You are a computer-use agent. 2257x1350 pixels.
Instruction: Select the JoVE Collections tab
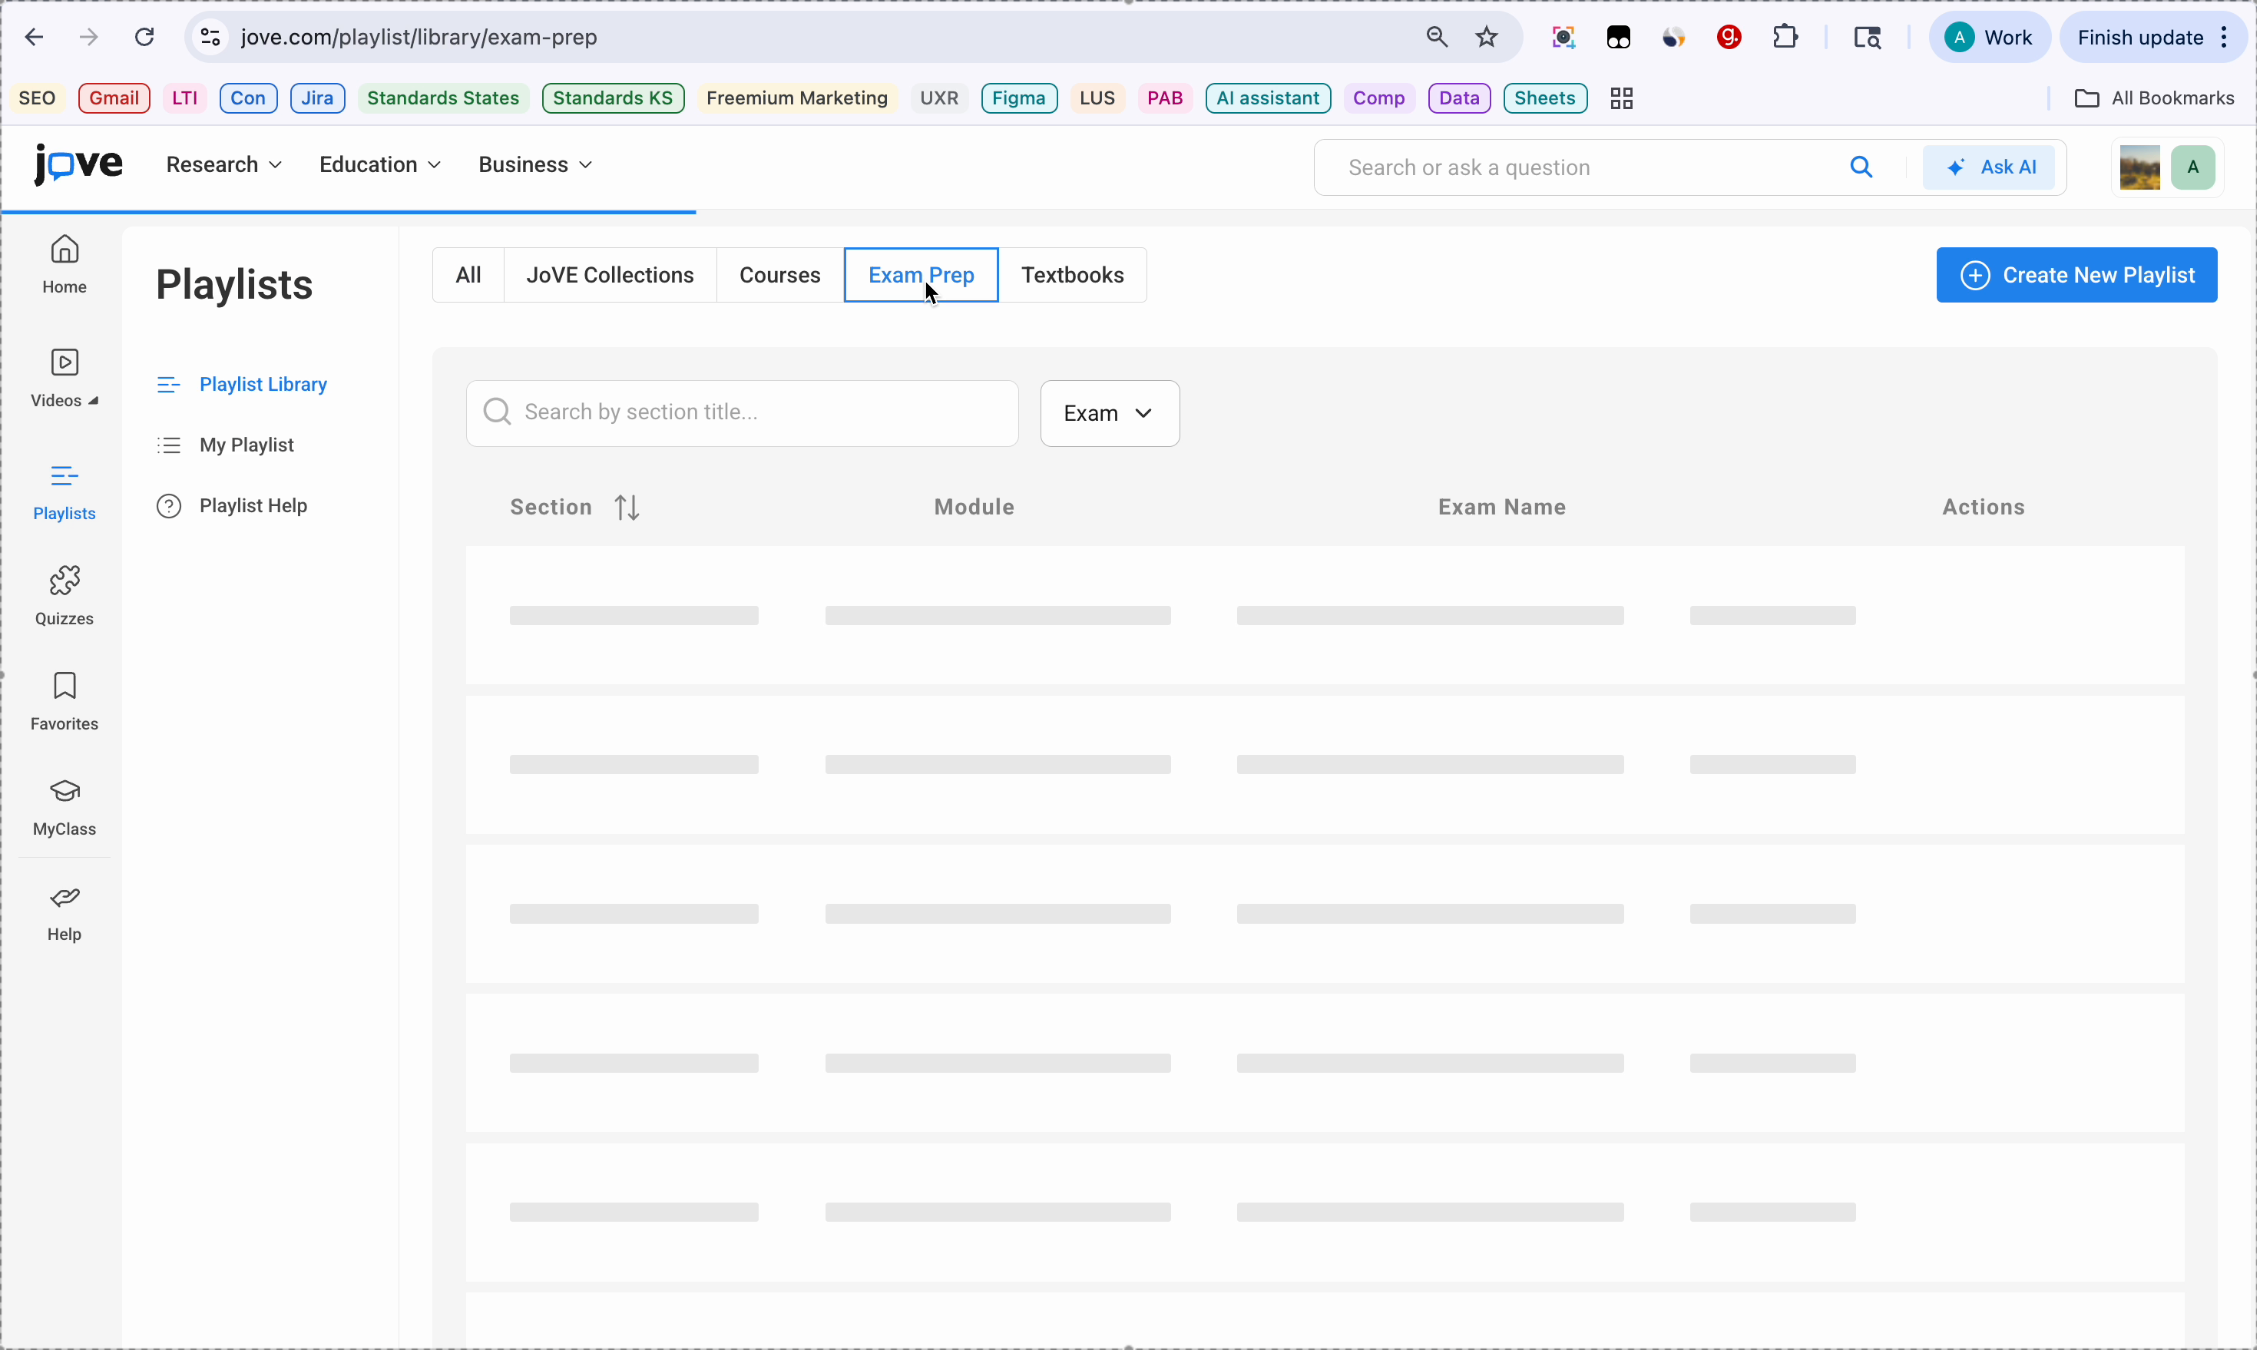pyautogui.click(x=610, y=275)
